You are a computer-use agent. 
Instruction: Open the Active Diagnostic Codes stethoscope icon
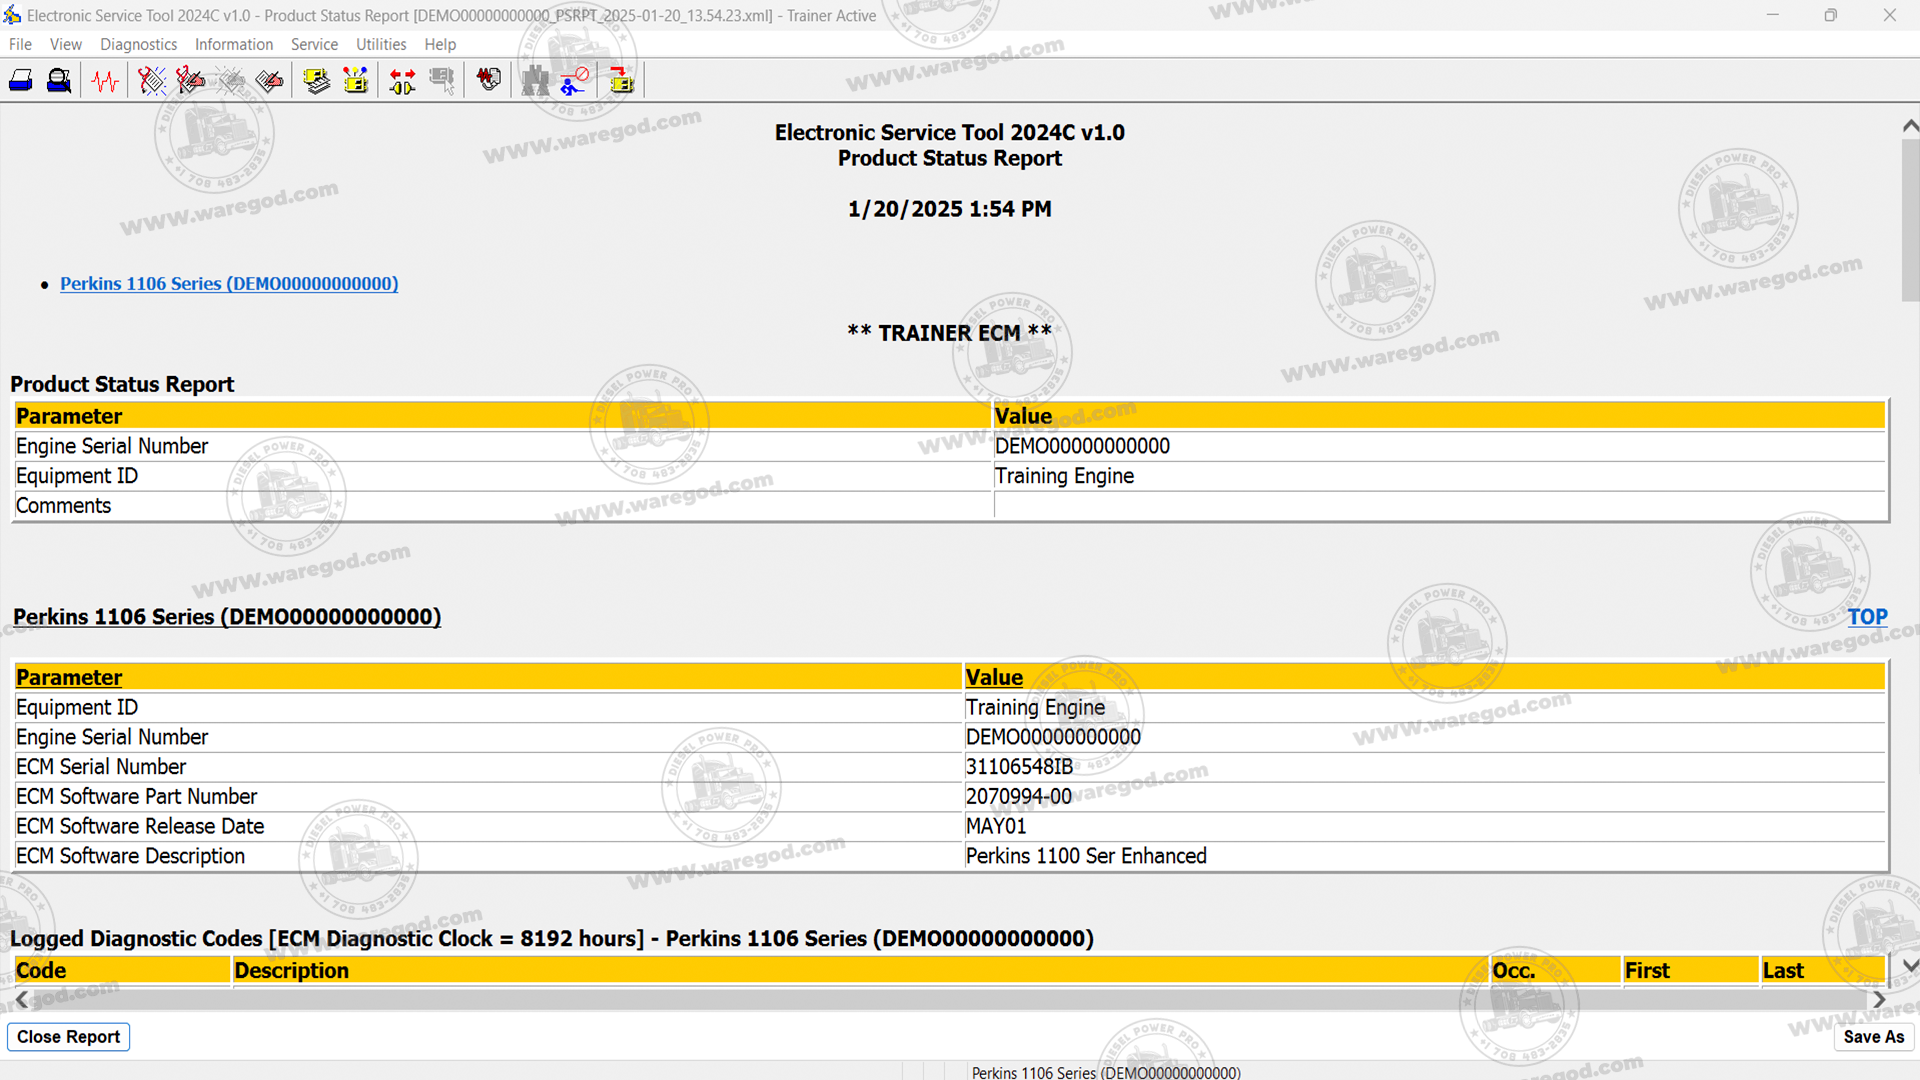point(151,80)
